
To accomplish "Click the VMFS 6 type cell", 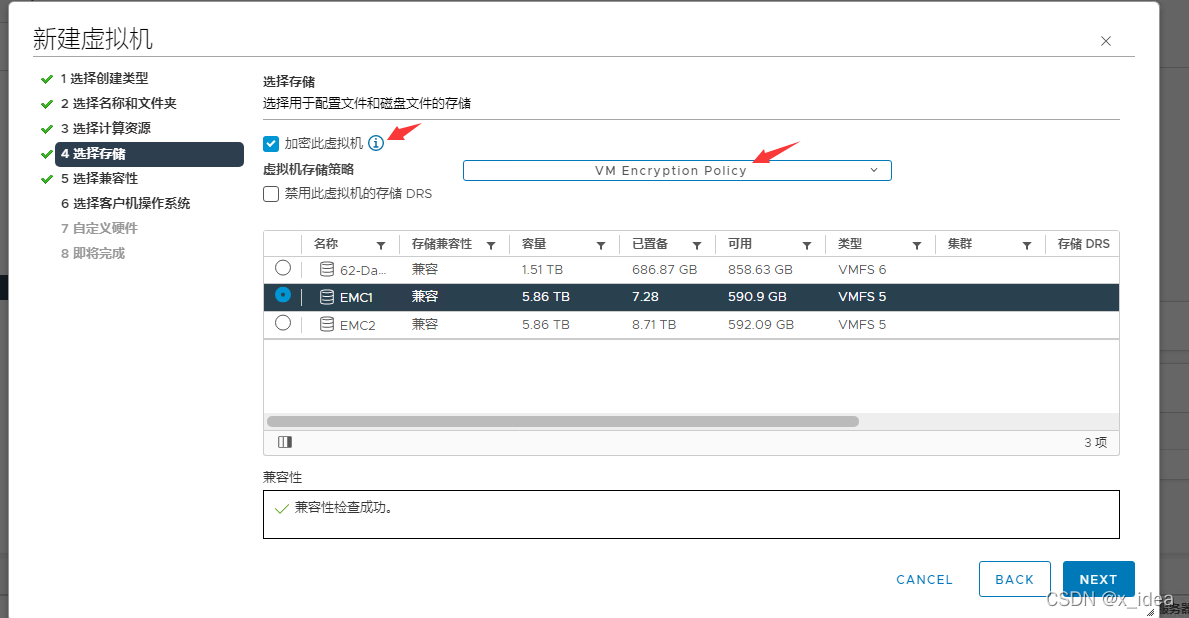I will pos(862,270).
